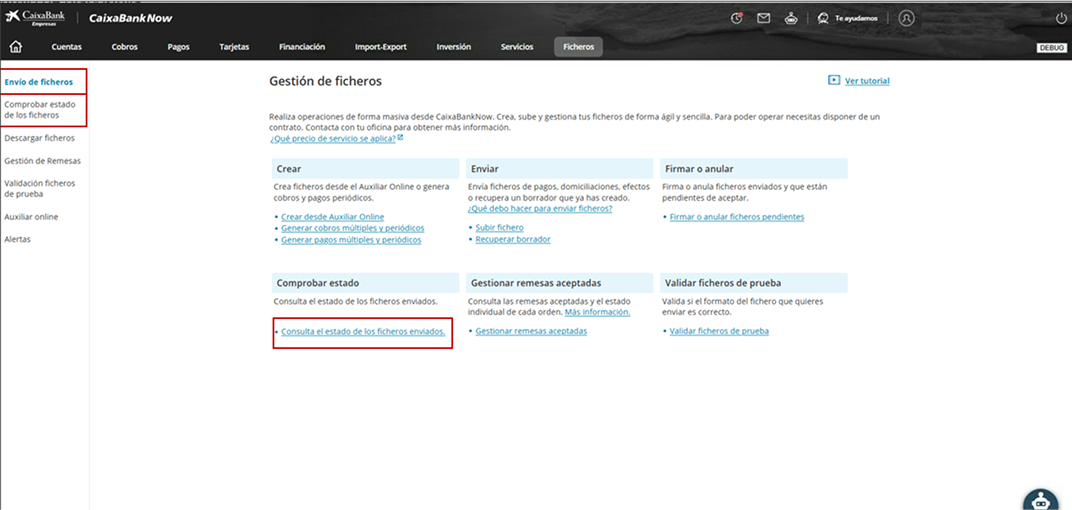Open the mailbox envelope icon
The width and height of the screenshot is (1072, 510).
point(764,18)
